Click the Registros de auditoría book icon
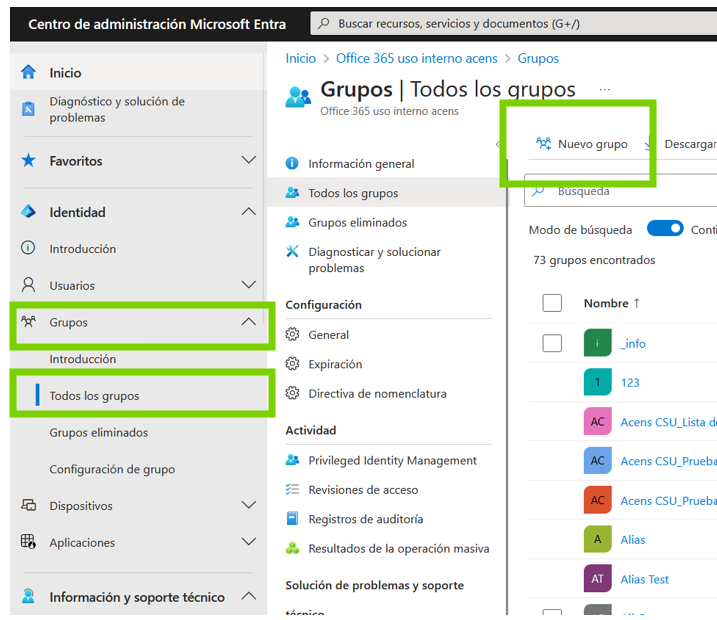717x620 pixels. 292,518
